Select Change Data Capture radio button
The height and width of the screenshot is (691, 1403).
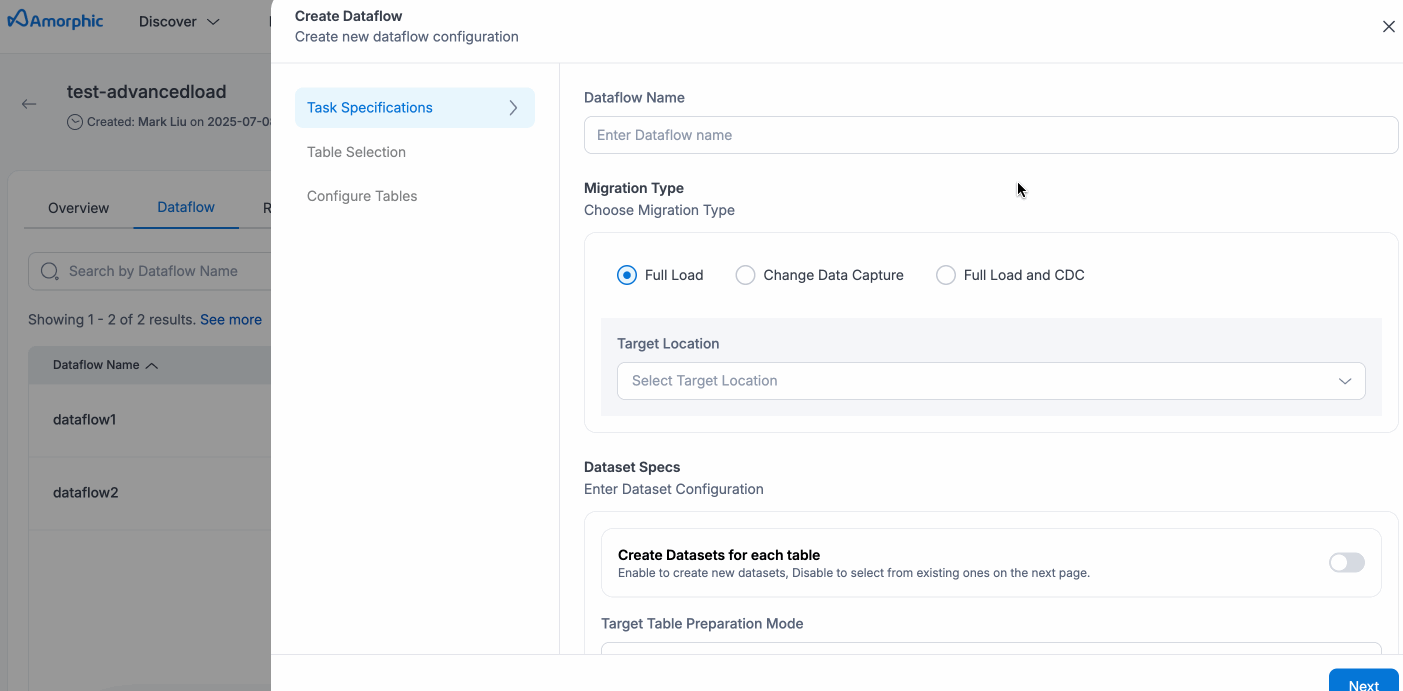745,275
